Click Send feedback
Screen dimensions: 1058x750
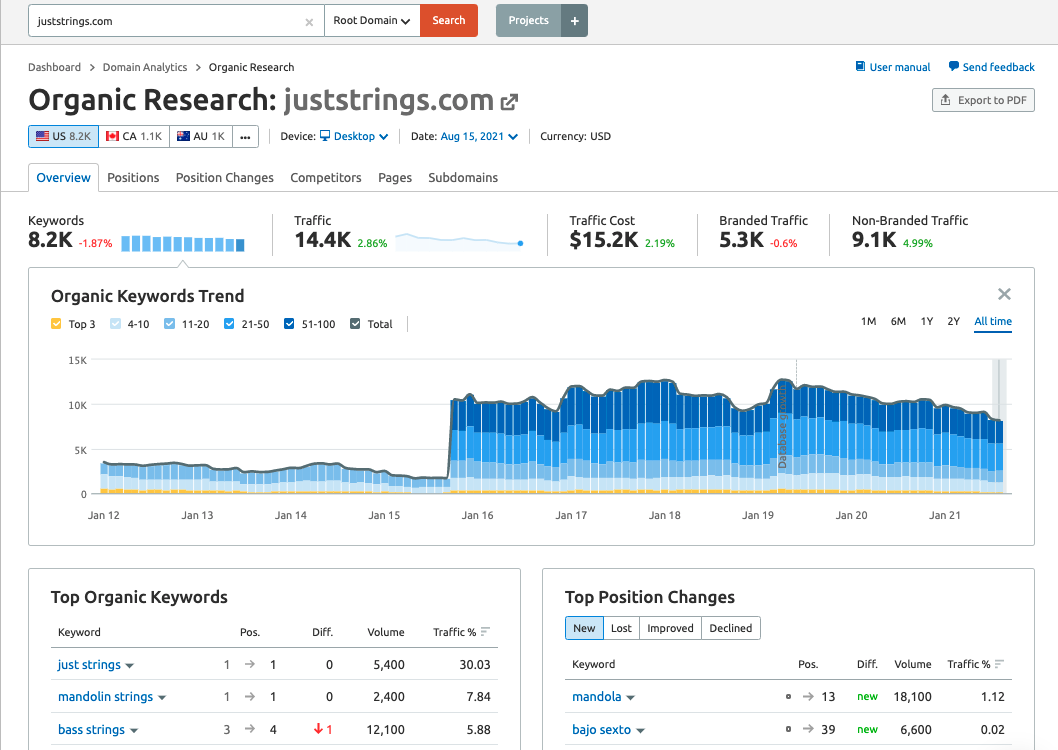click(991, 67)
